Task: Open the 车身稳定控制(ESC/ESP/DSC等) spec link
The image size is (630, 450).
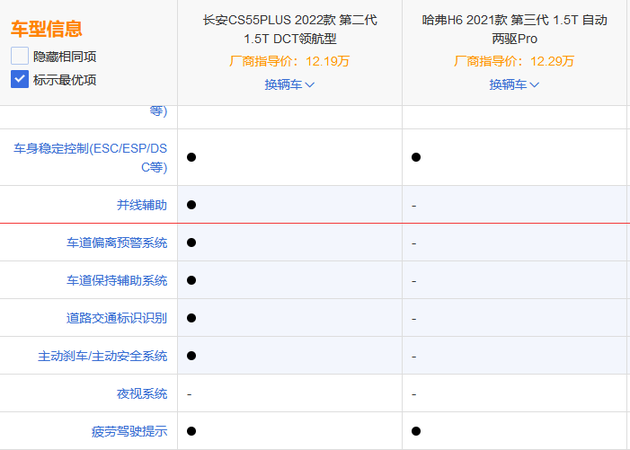Action: pos(90,157)
